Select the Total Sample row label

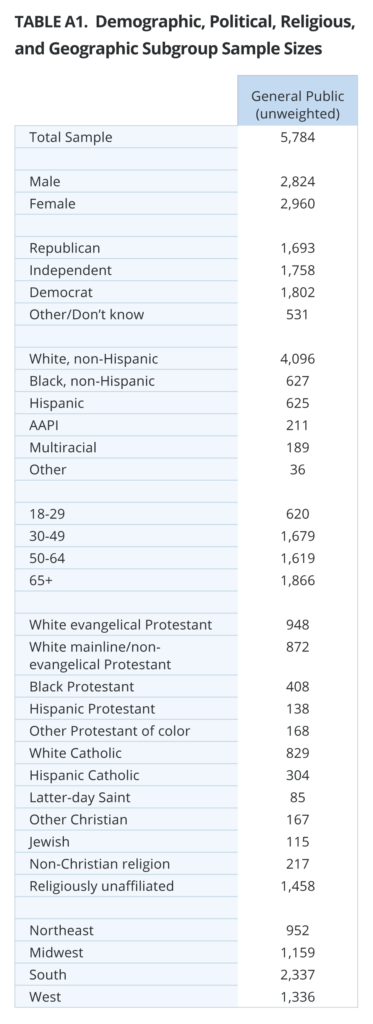pyautogui.click(x=71, y=137)
